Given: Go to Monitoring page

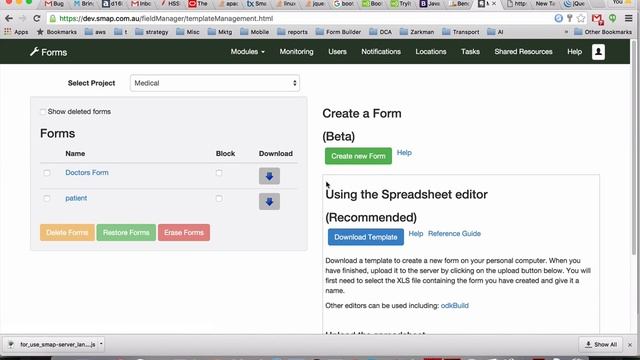Looking at the screenshot, I should click(x=296, y=52).
